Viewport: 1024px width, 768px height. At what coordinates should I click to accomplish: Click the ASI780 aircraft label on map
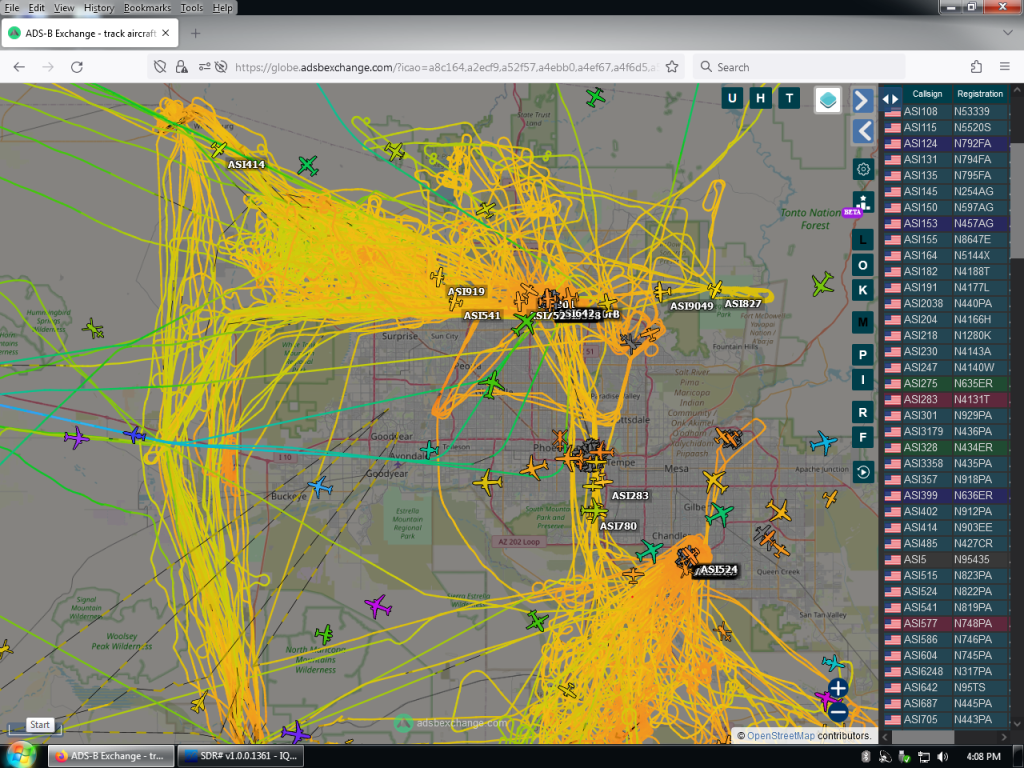pos(618,526)
